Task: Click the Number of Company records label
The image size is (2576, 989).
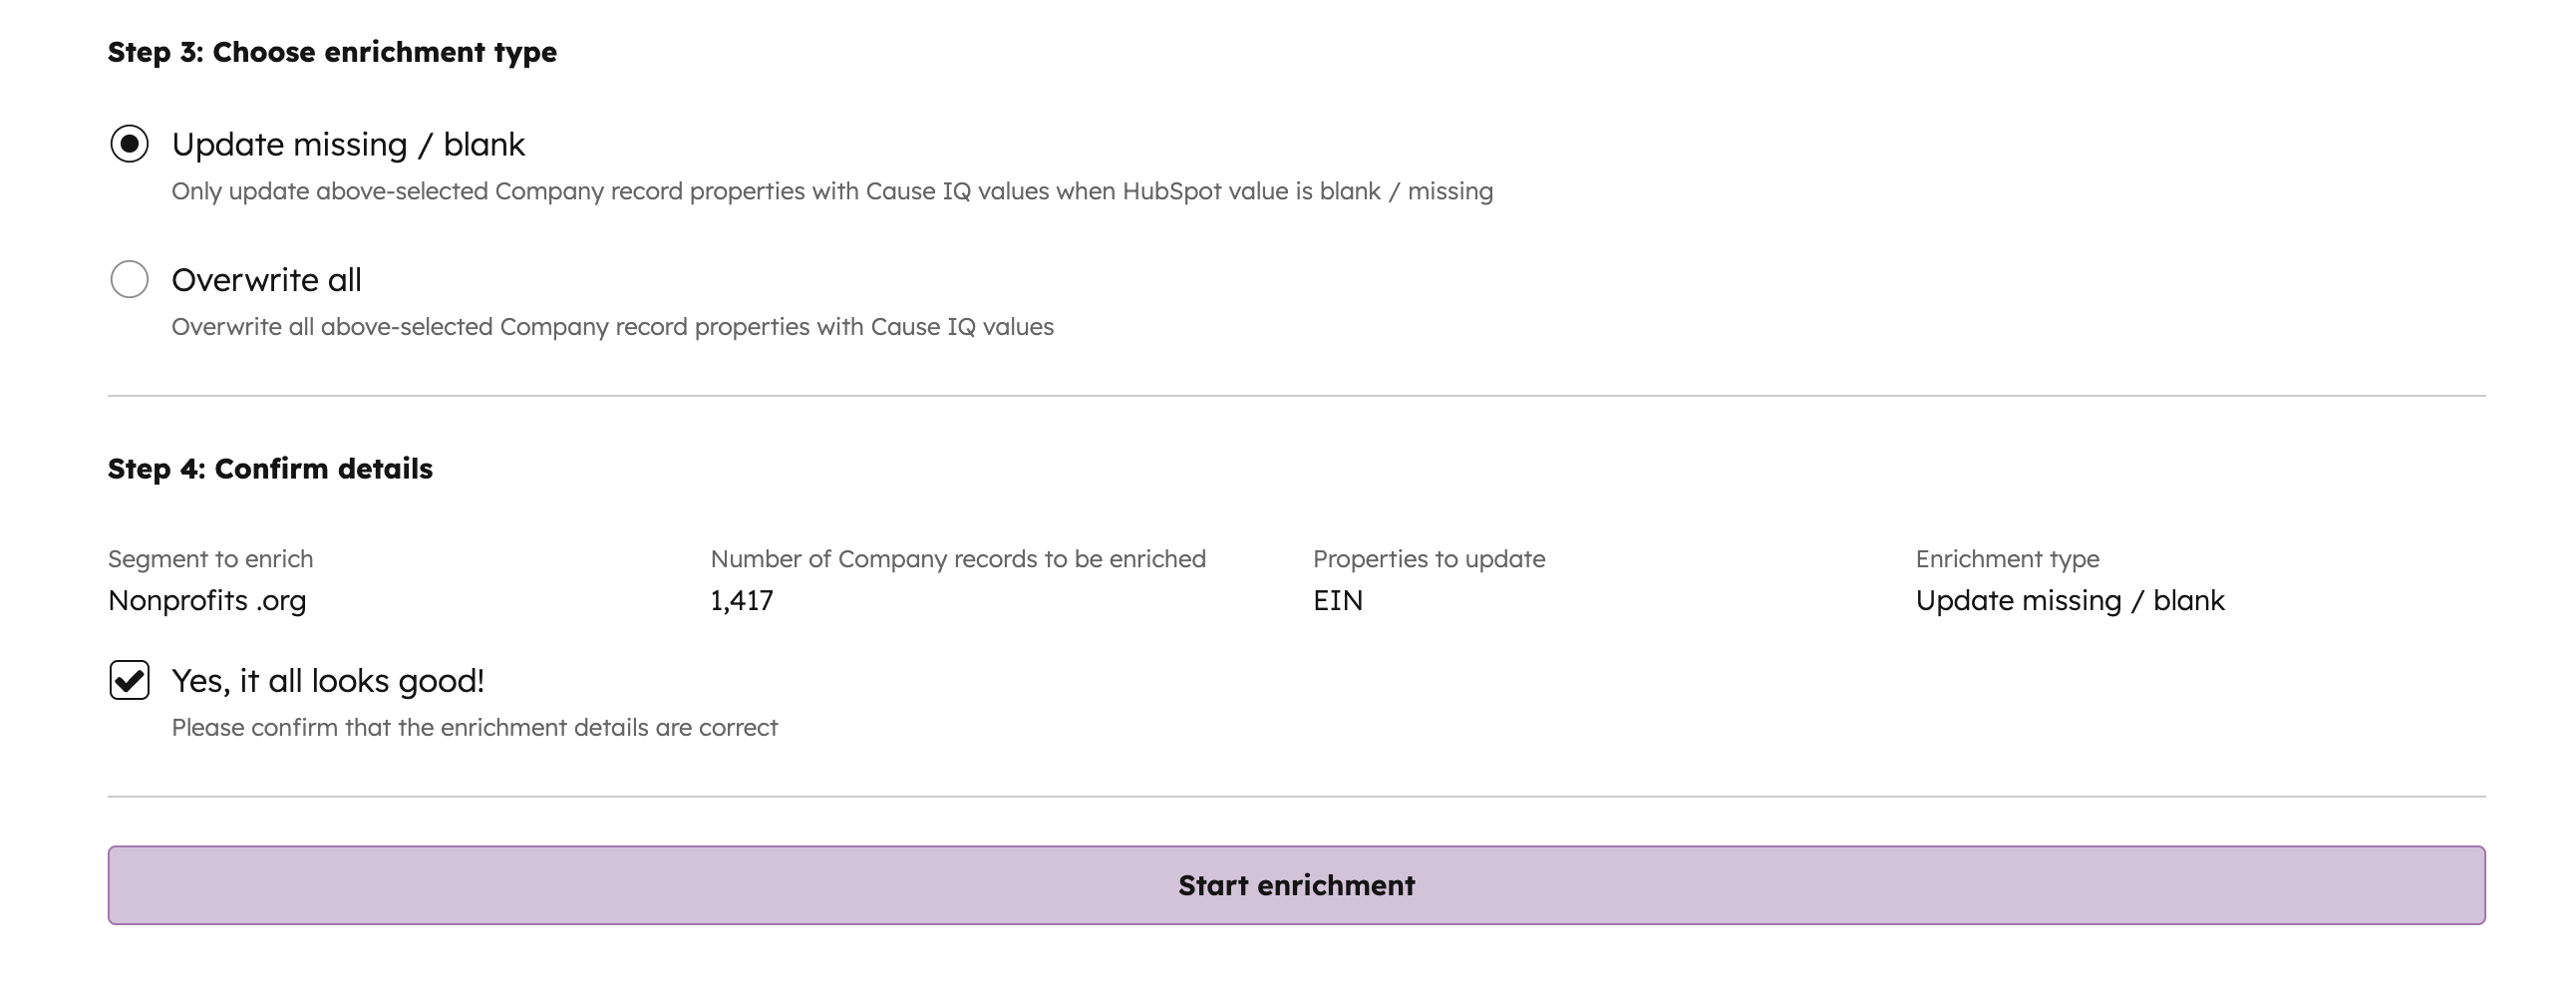Action: (x=958, y=559)
